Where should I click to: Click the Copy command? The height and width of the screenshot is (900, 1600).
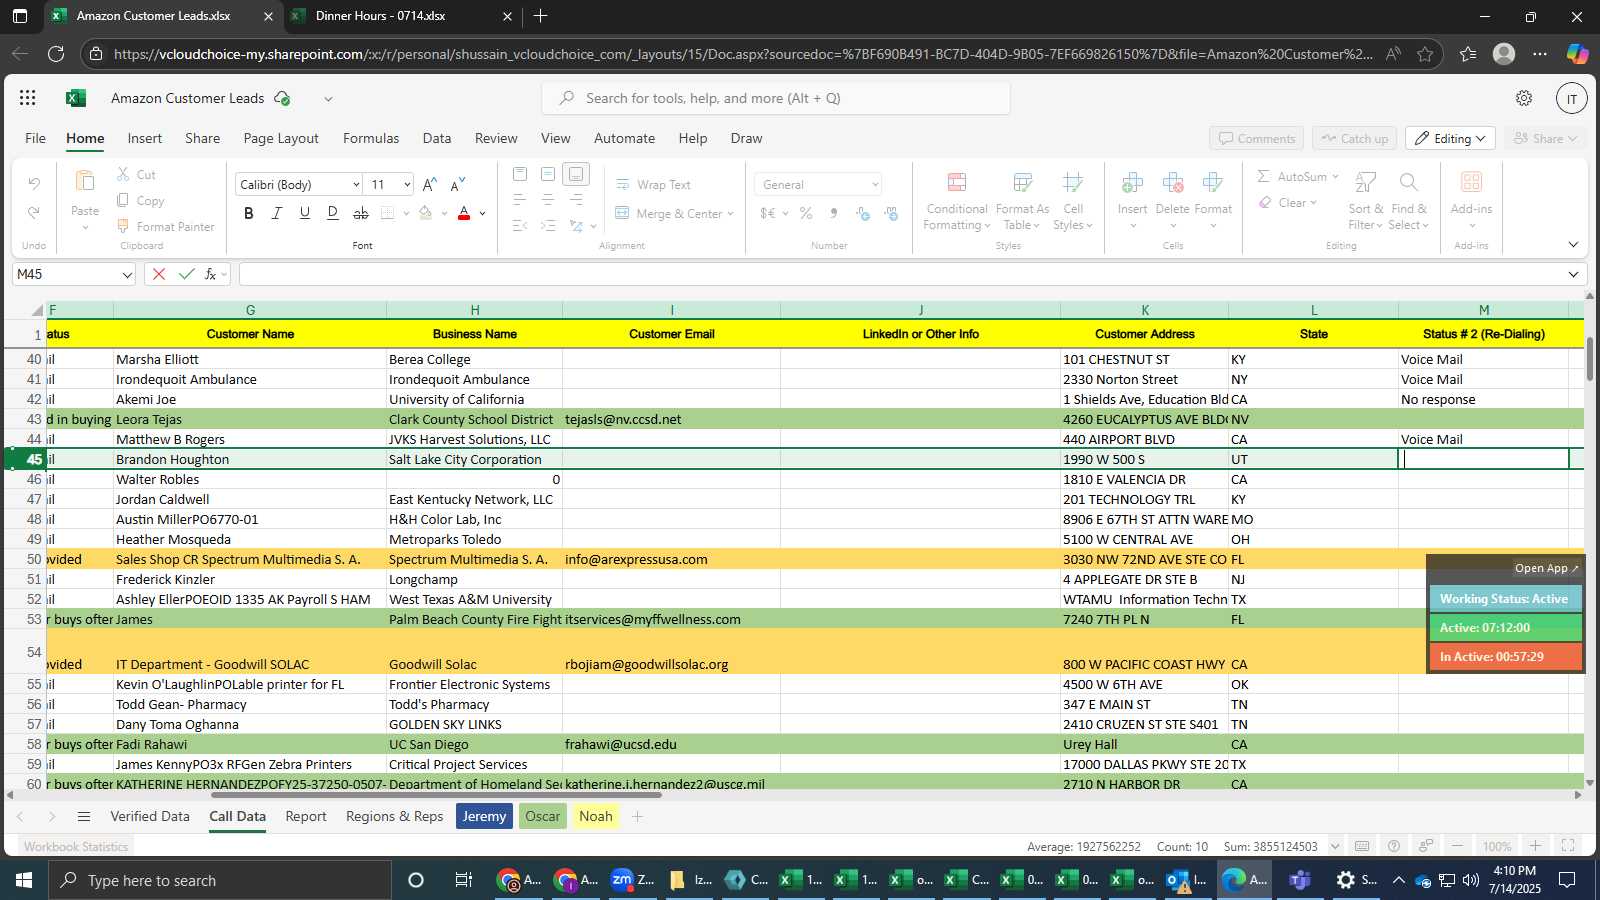tap(140, 200)
